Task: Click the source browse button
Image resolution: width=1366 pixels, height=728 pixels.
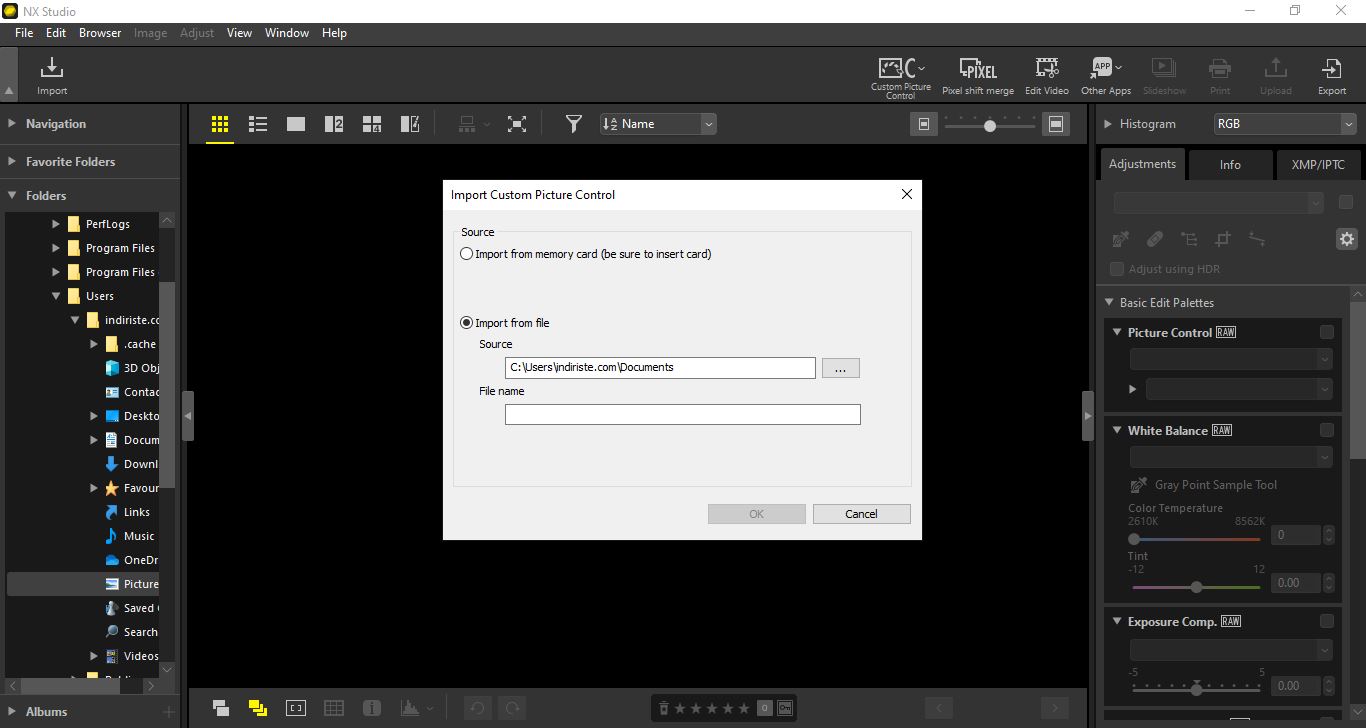Action: (x=841, y=368)
